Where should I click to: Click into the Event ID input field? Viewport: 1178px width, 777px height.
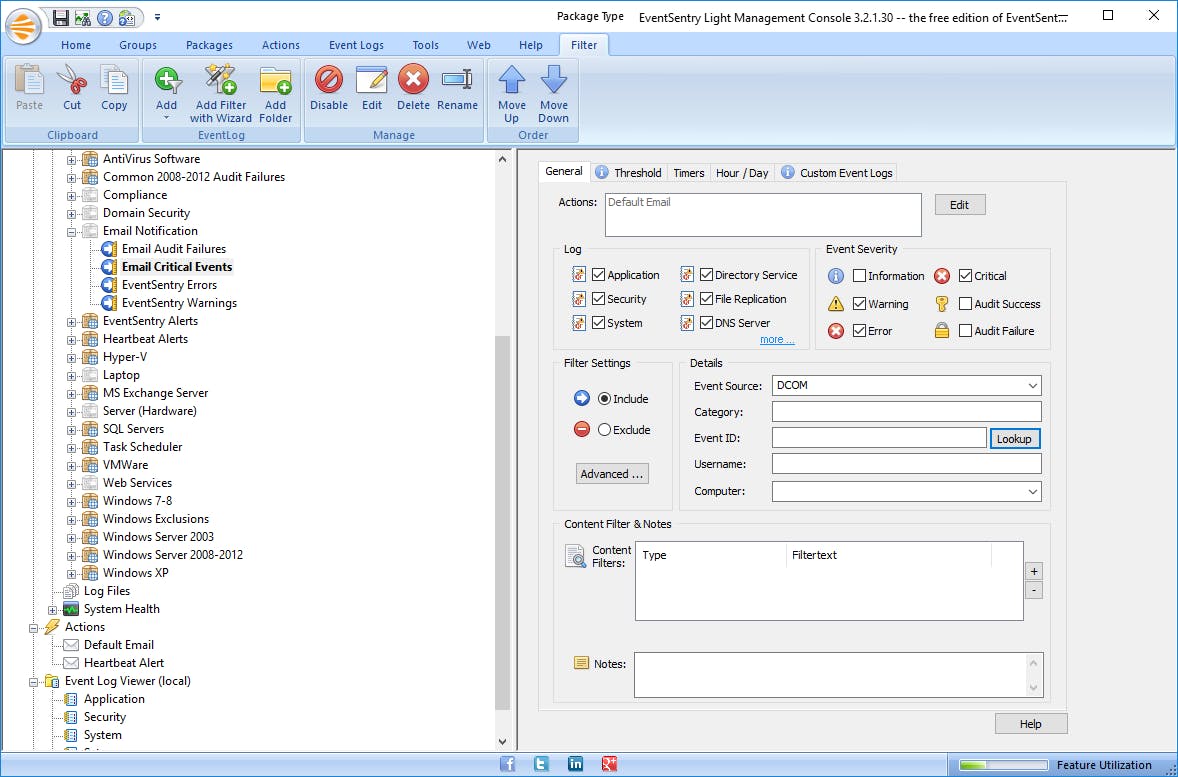coord(879,438)
